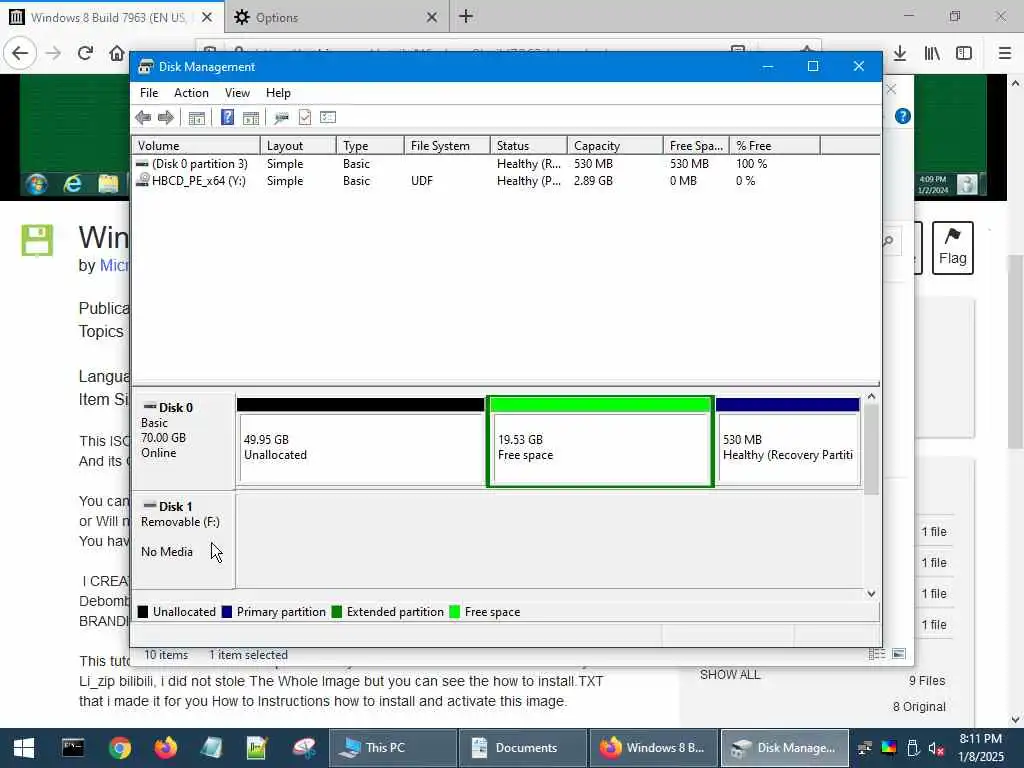This screenshot has height=768, width=1024.
Task: Click the browser Home button
Action: [x=117, y=53]
